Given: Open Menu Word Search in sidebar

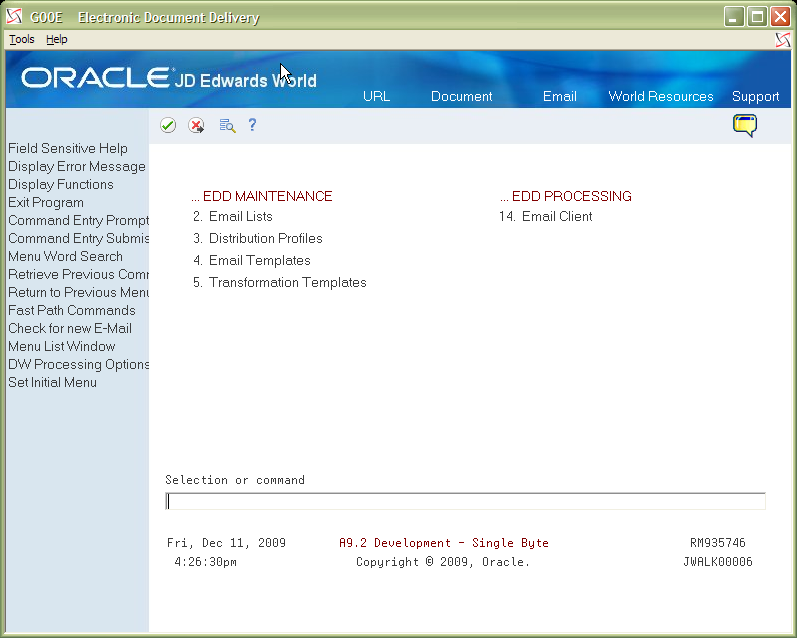Looking at the screenshot, I should tap(65, 256).
